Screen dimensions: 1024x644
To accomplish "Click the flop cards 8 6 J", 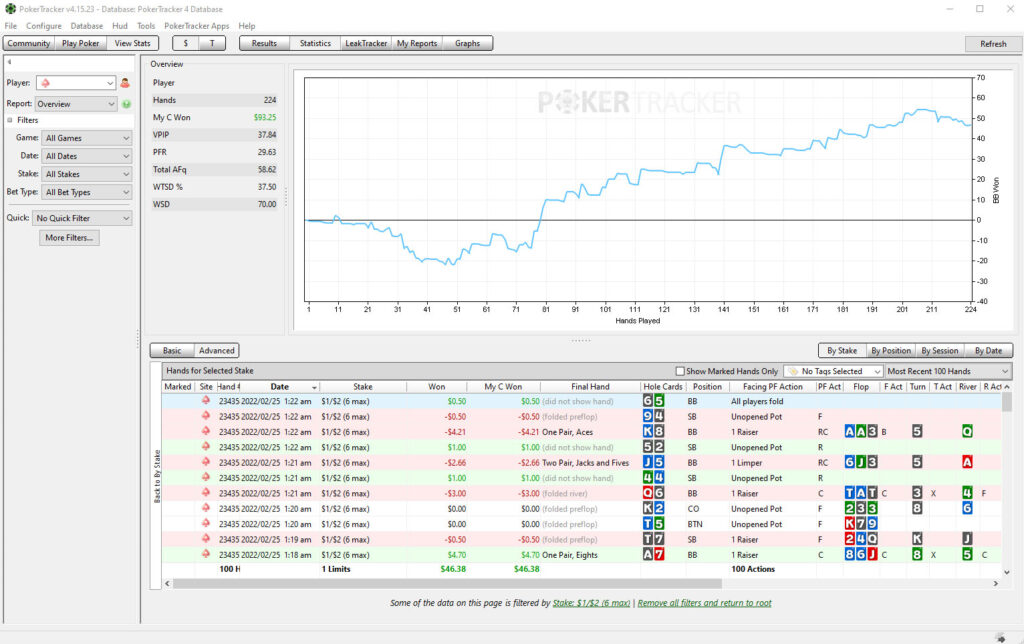I will (861, 555).
